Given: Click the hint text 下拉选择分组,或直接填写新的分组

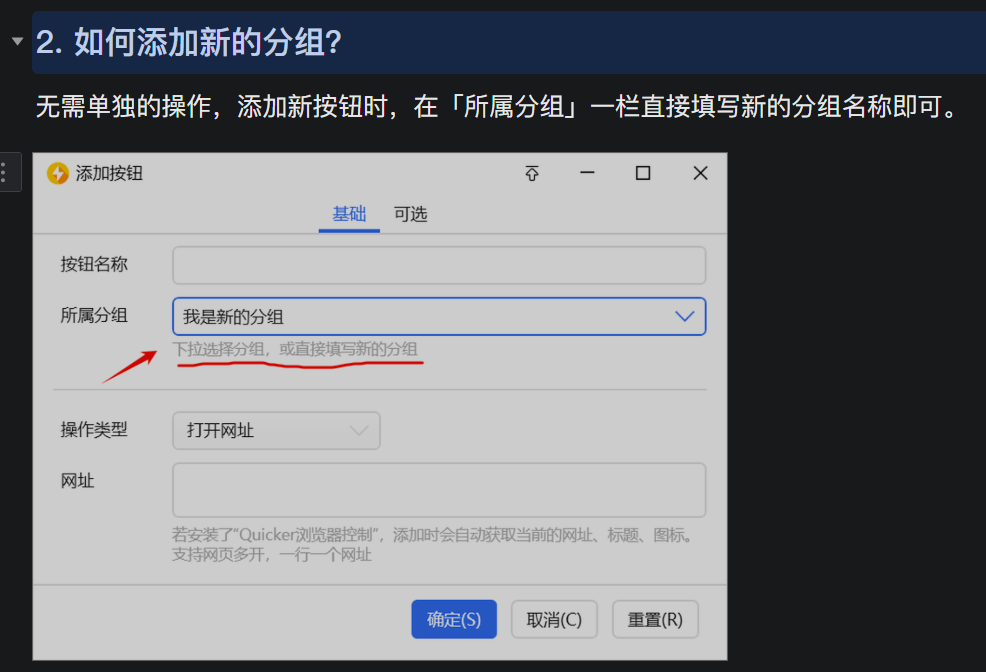Looking at the screenshot, I should click(x=295, y=349).
